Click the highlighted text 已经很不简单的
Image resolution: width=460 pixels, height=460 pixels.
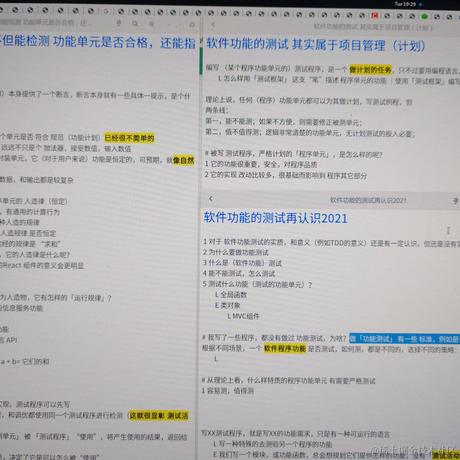(x=129, y=138)
